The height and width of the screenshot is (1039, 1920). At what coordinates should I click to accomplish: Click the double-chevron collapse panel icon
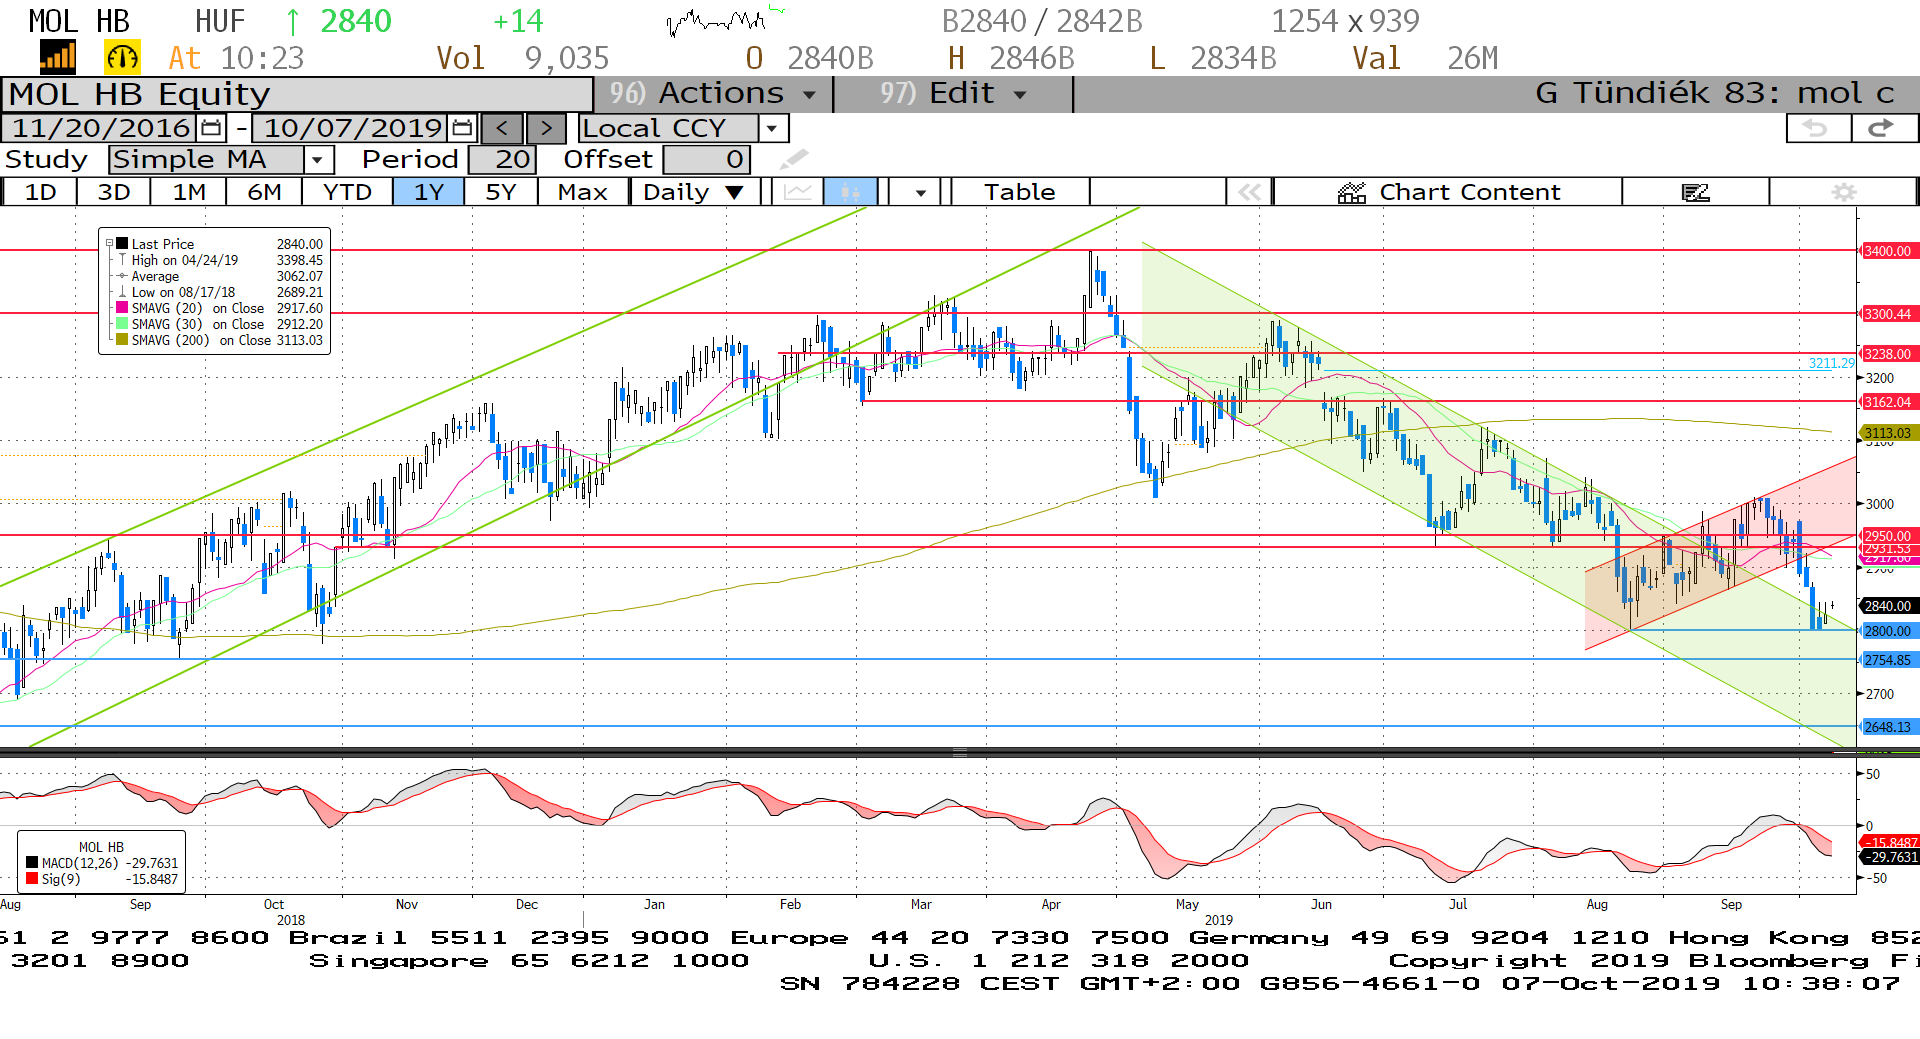pyautogui.click(x=1250, y=191)
